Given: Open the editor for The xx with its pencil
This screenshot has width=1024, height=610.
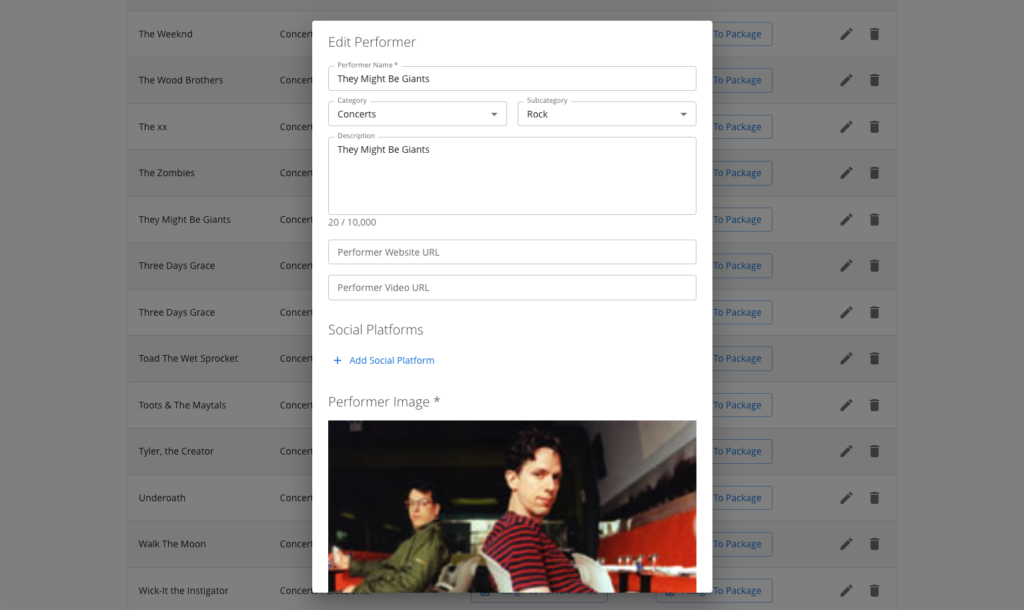Looking at the screenshot, I should (846, 127).
